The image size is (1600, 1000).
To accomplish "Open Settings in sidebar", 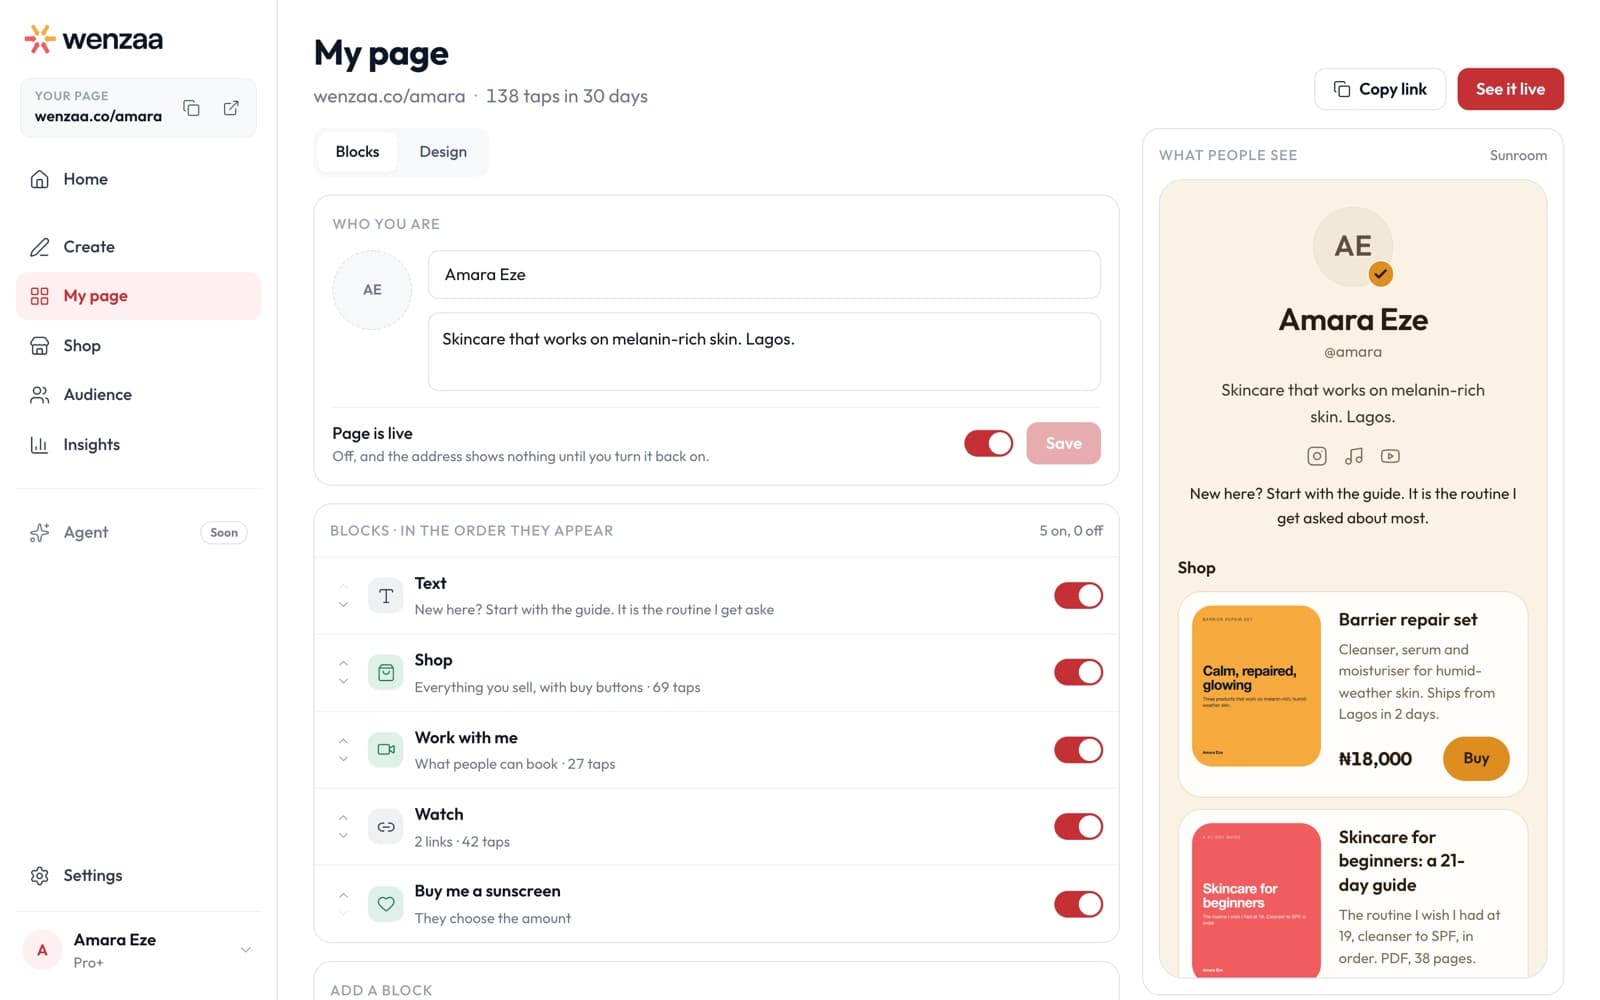I will (x=139, y=876).
